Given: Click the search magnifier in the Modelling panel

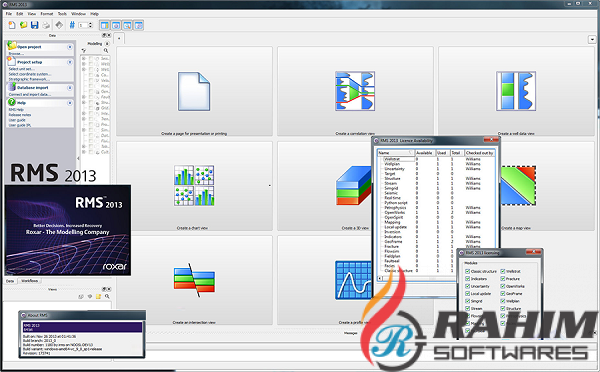Looking at the screenshot, I should point(106,51).
